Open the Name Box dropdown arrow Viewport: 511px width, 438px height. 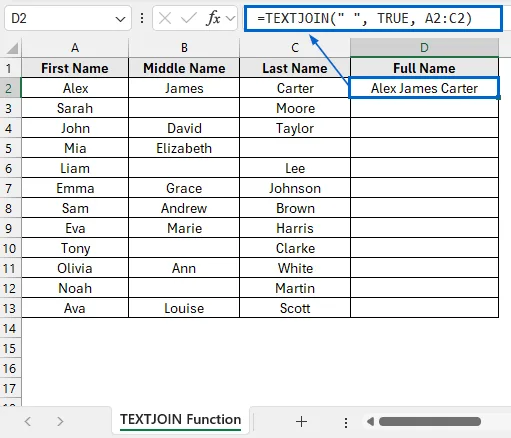click(x=120, y=19)
